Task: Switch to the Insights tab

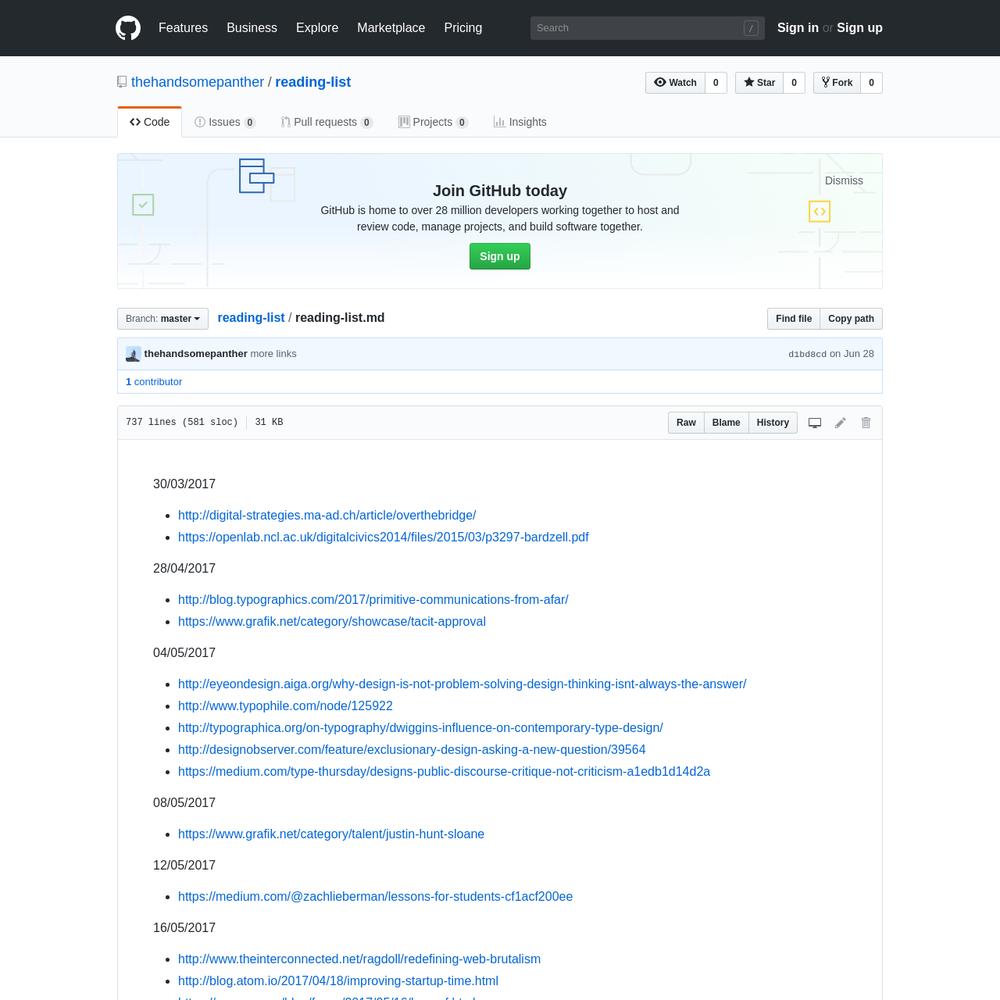Action: [x=520, y=122]
